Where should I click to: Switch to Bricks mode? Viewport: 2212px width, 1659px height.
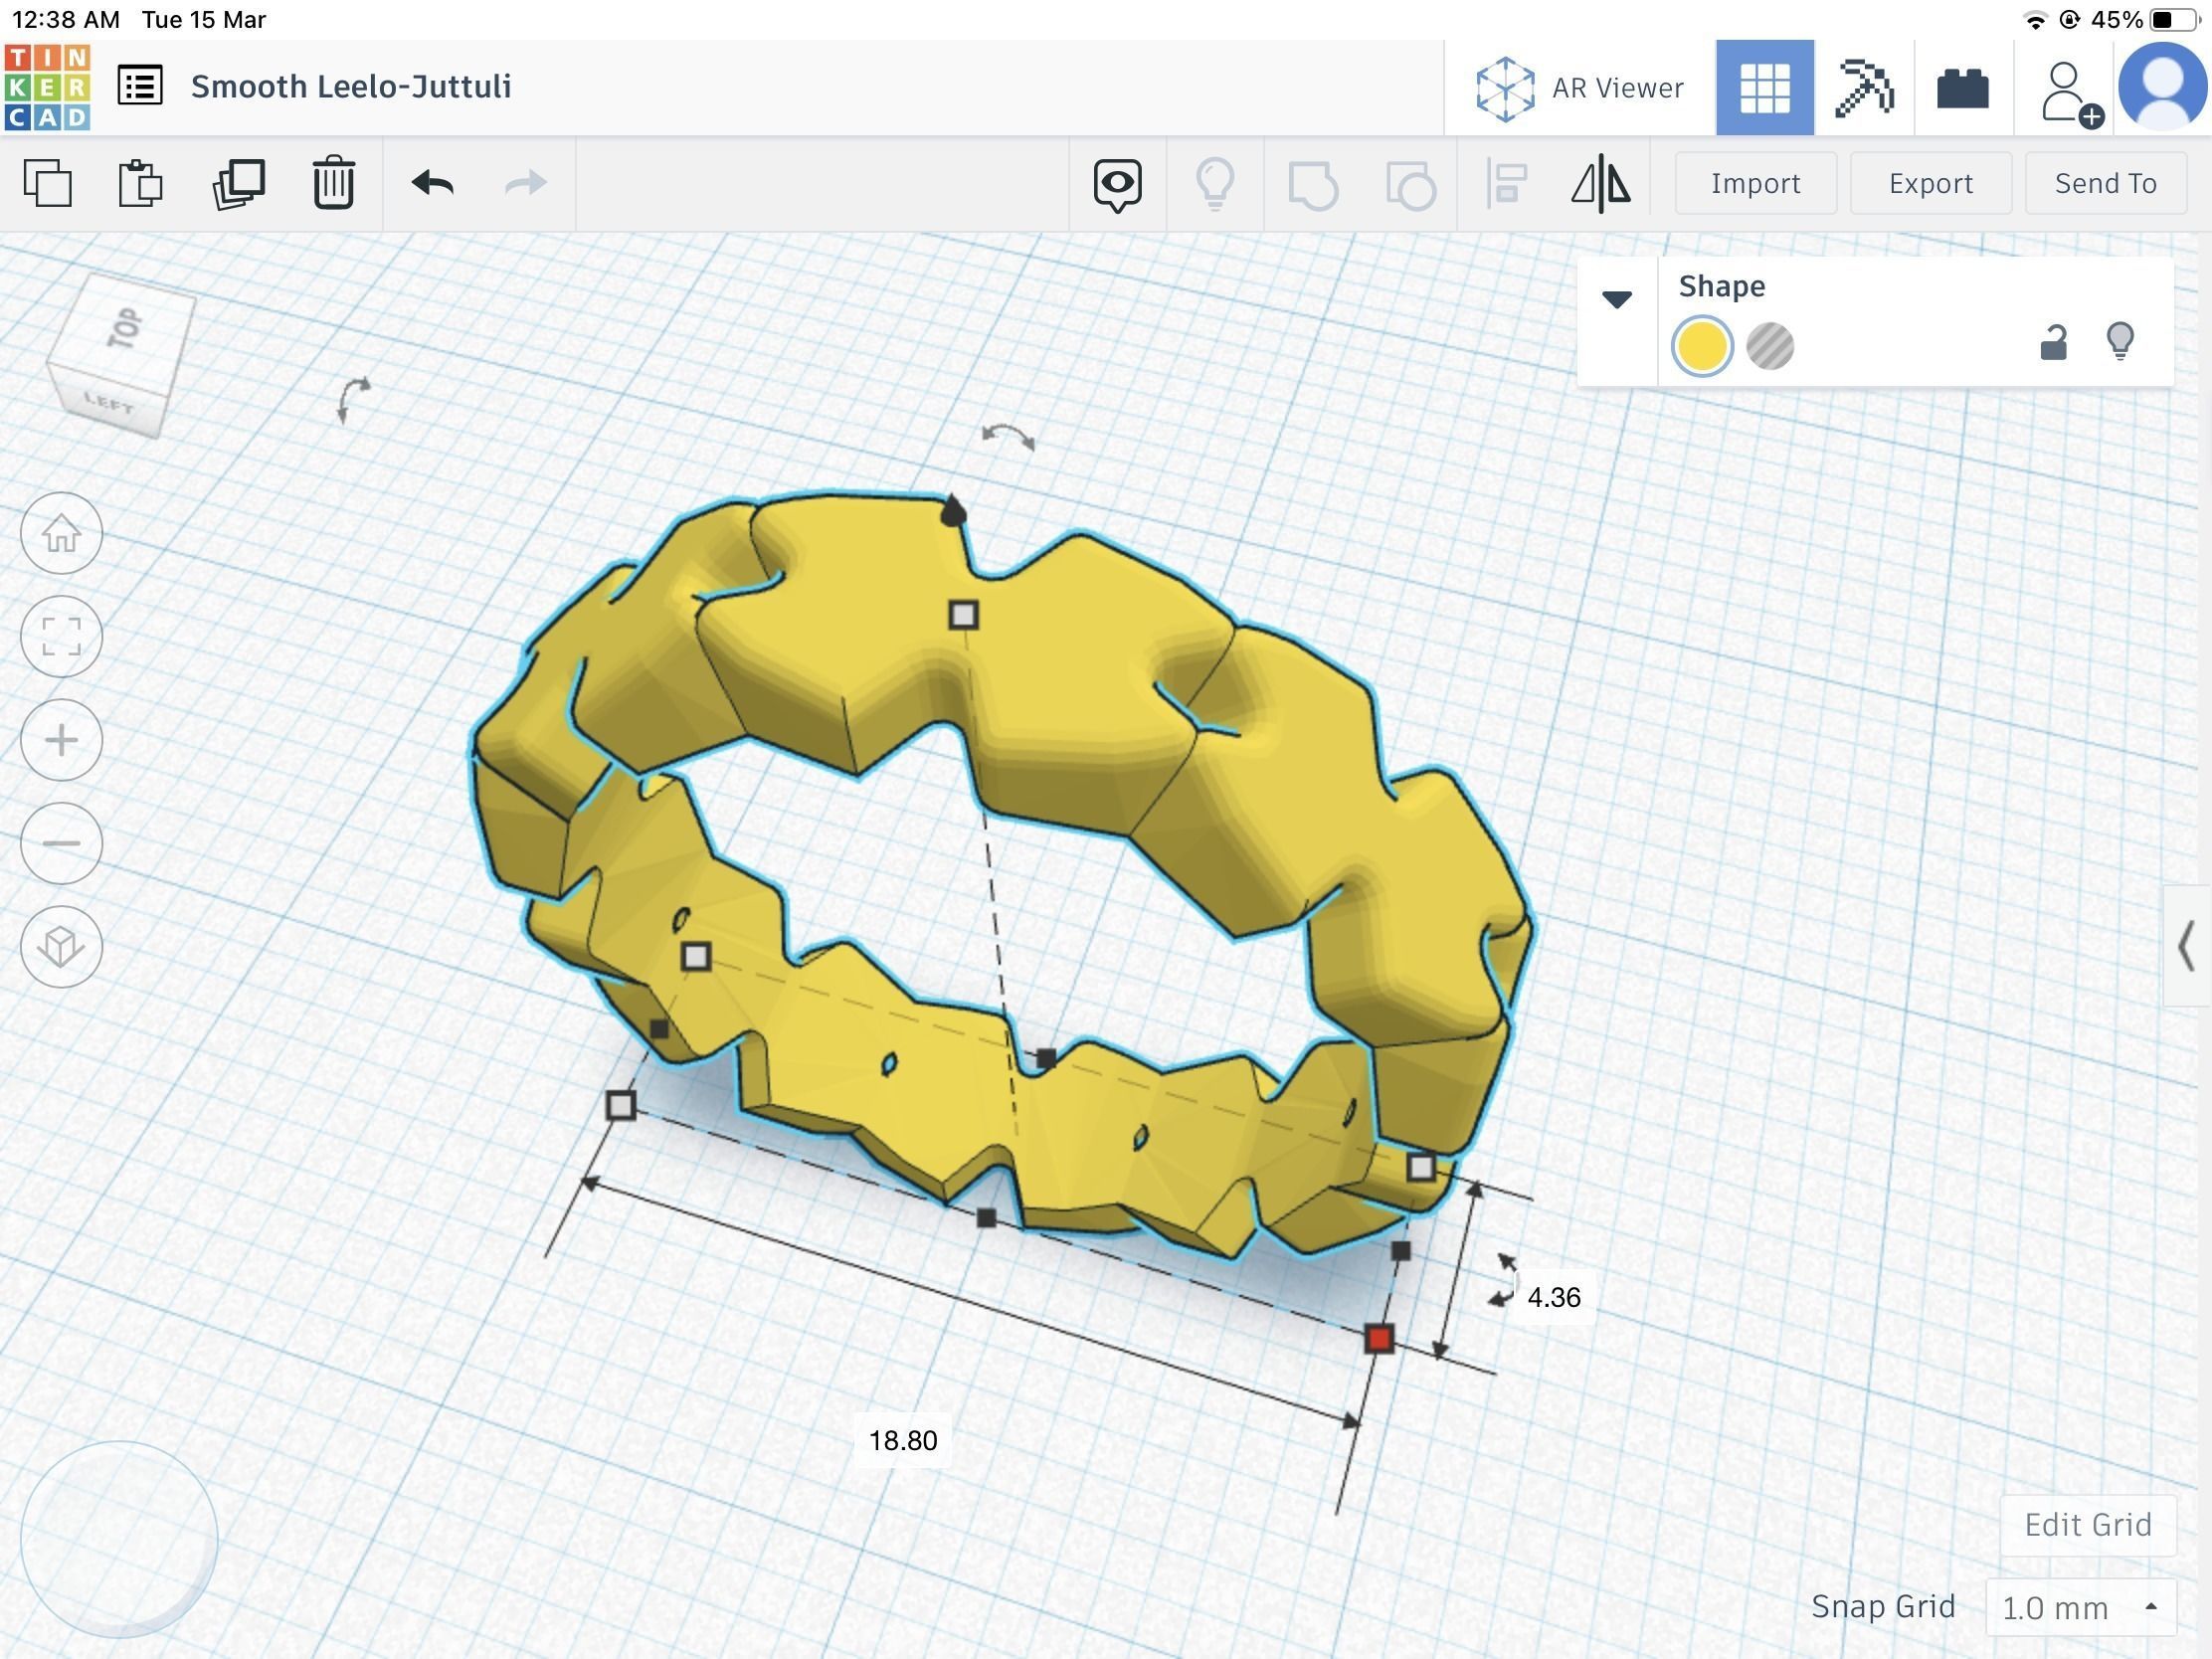pyautogui.click(x=1962, y=88)
